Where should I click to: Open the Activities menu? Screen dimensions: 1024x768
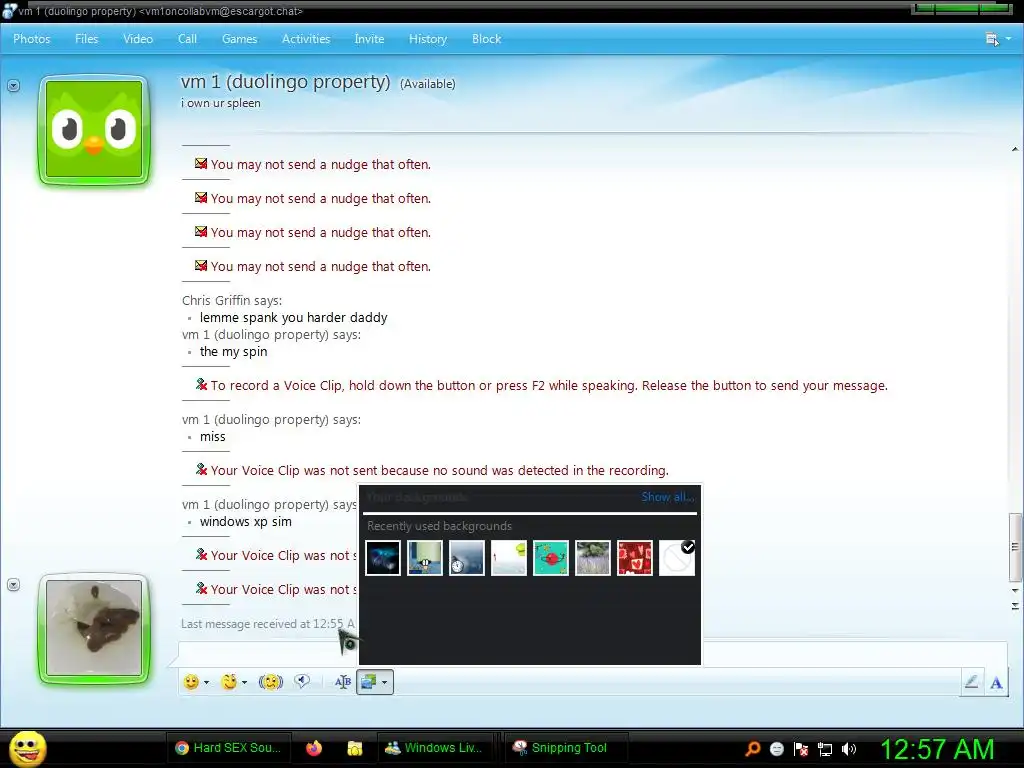(306, 39)
